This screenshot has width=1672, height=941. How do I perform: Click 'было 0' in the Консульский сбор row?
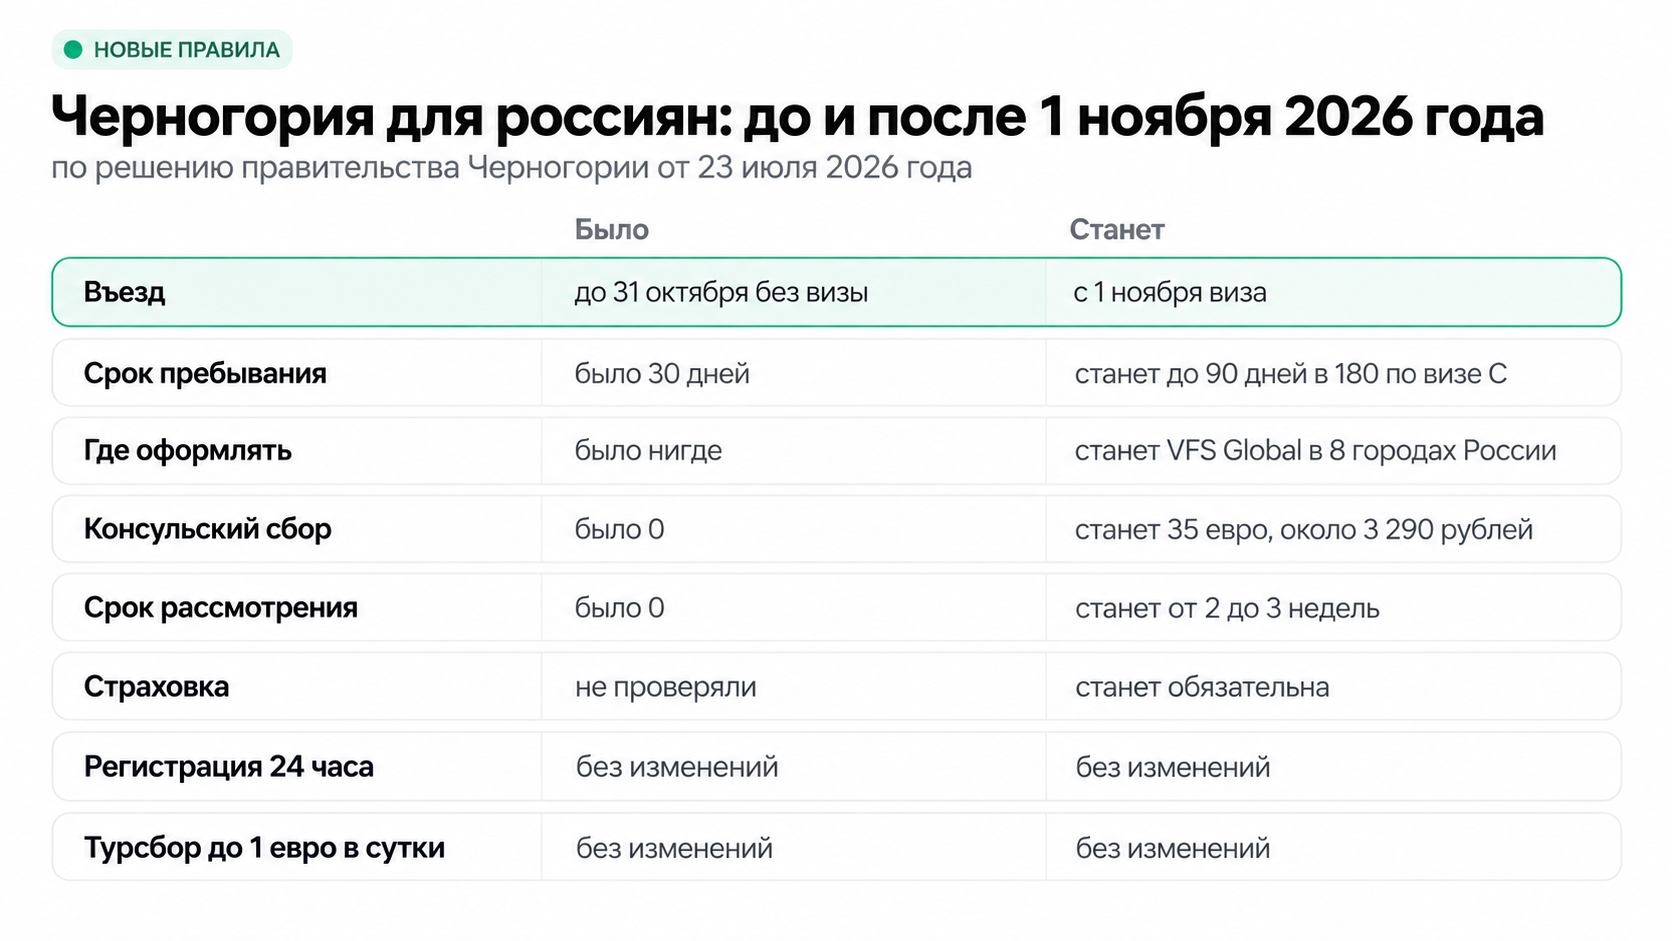(620, 529)
